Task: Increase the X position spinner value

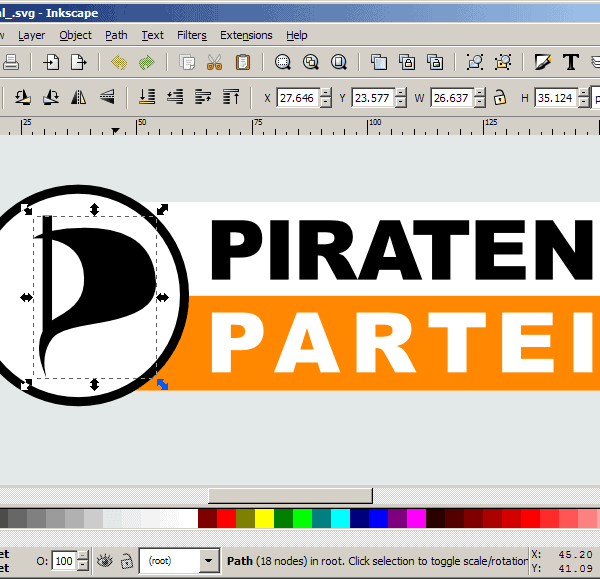Action: (327, 93)
